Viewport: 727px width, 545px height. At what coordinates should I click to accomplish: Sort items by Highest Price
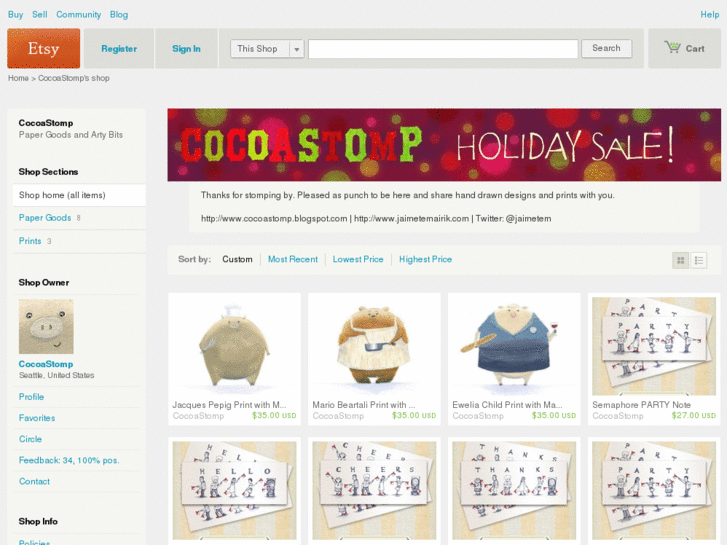click(x=426, y=259)
